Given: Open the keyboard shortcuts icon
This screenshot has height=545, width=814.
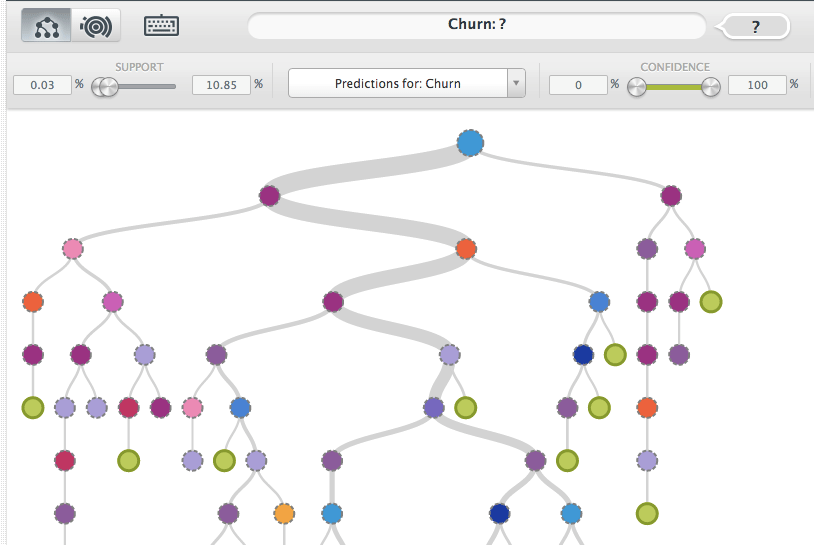Looking at the screenshot, I should pos(161,25).
